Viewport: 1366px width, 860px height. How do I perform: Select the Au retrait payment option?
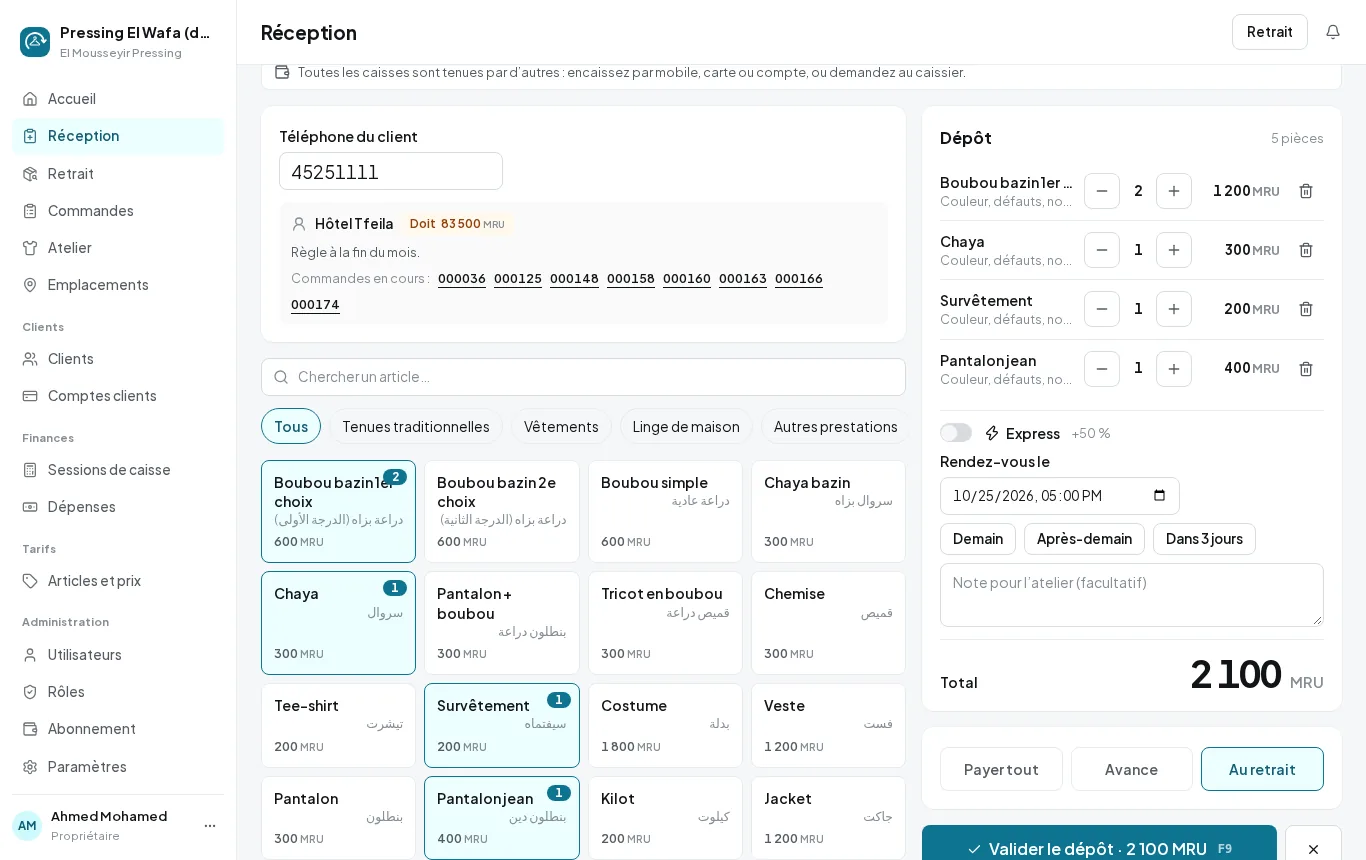(x=1262, y=769)
